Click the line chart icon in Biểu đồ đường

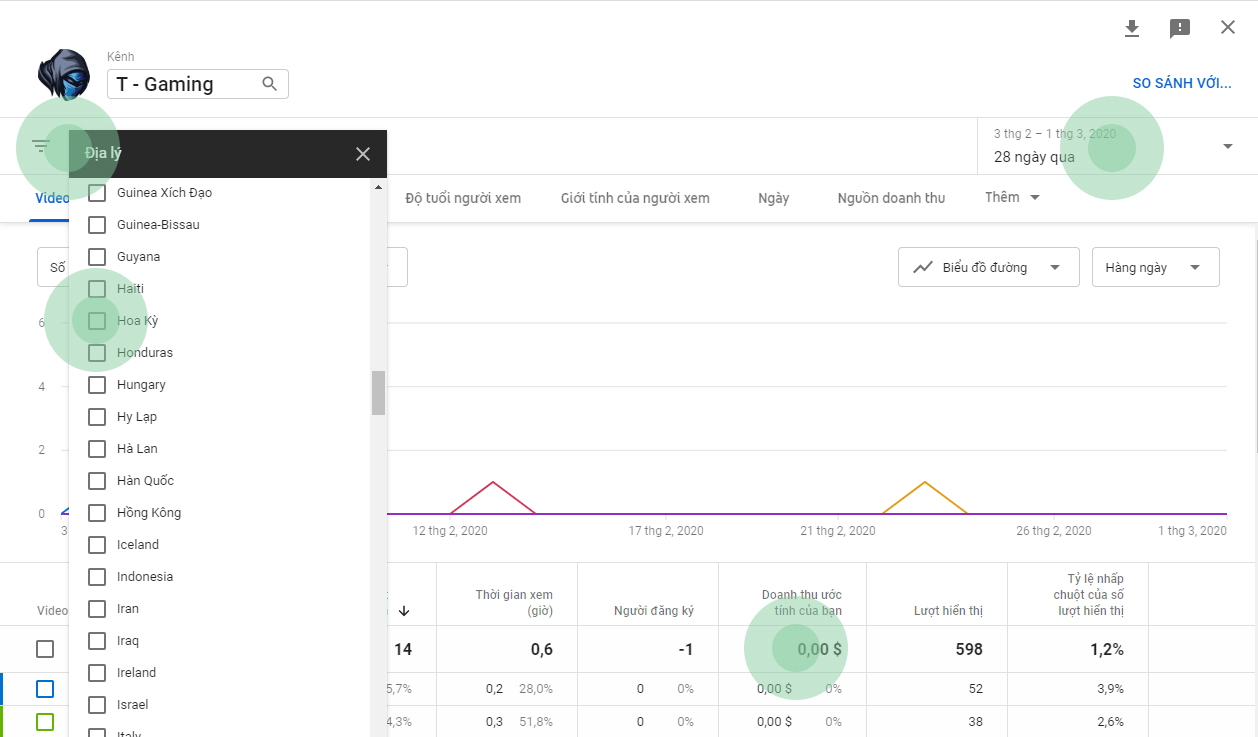point(923,267)
